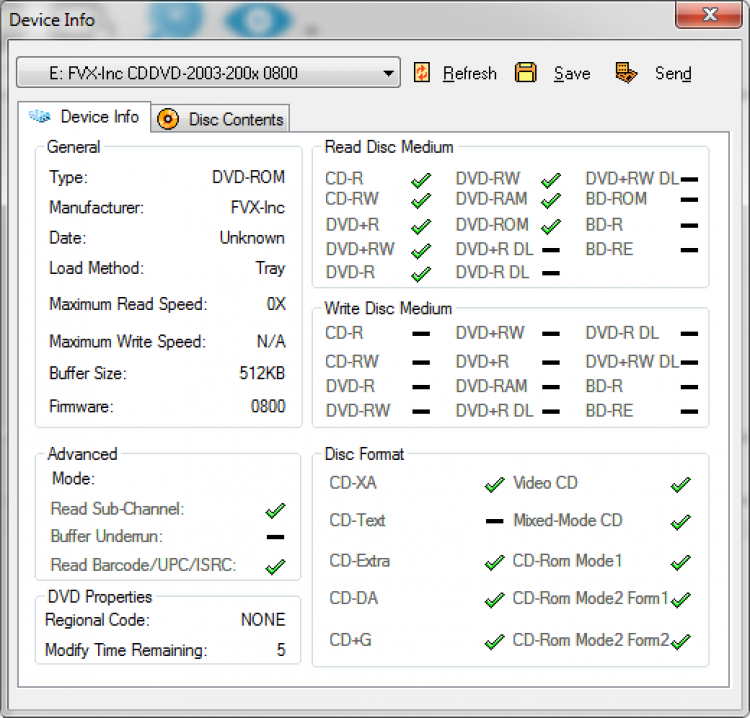Click the write DVD-RW dash

point(421,411)
